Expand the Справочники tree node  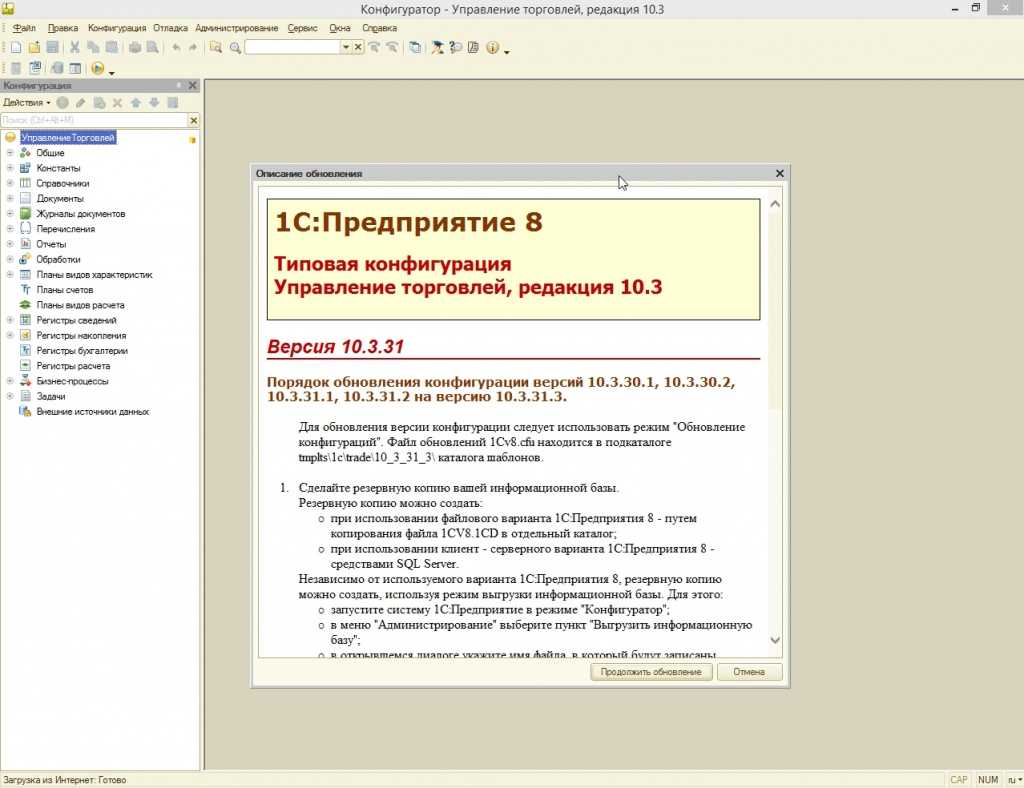(10, 183)
